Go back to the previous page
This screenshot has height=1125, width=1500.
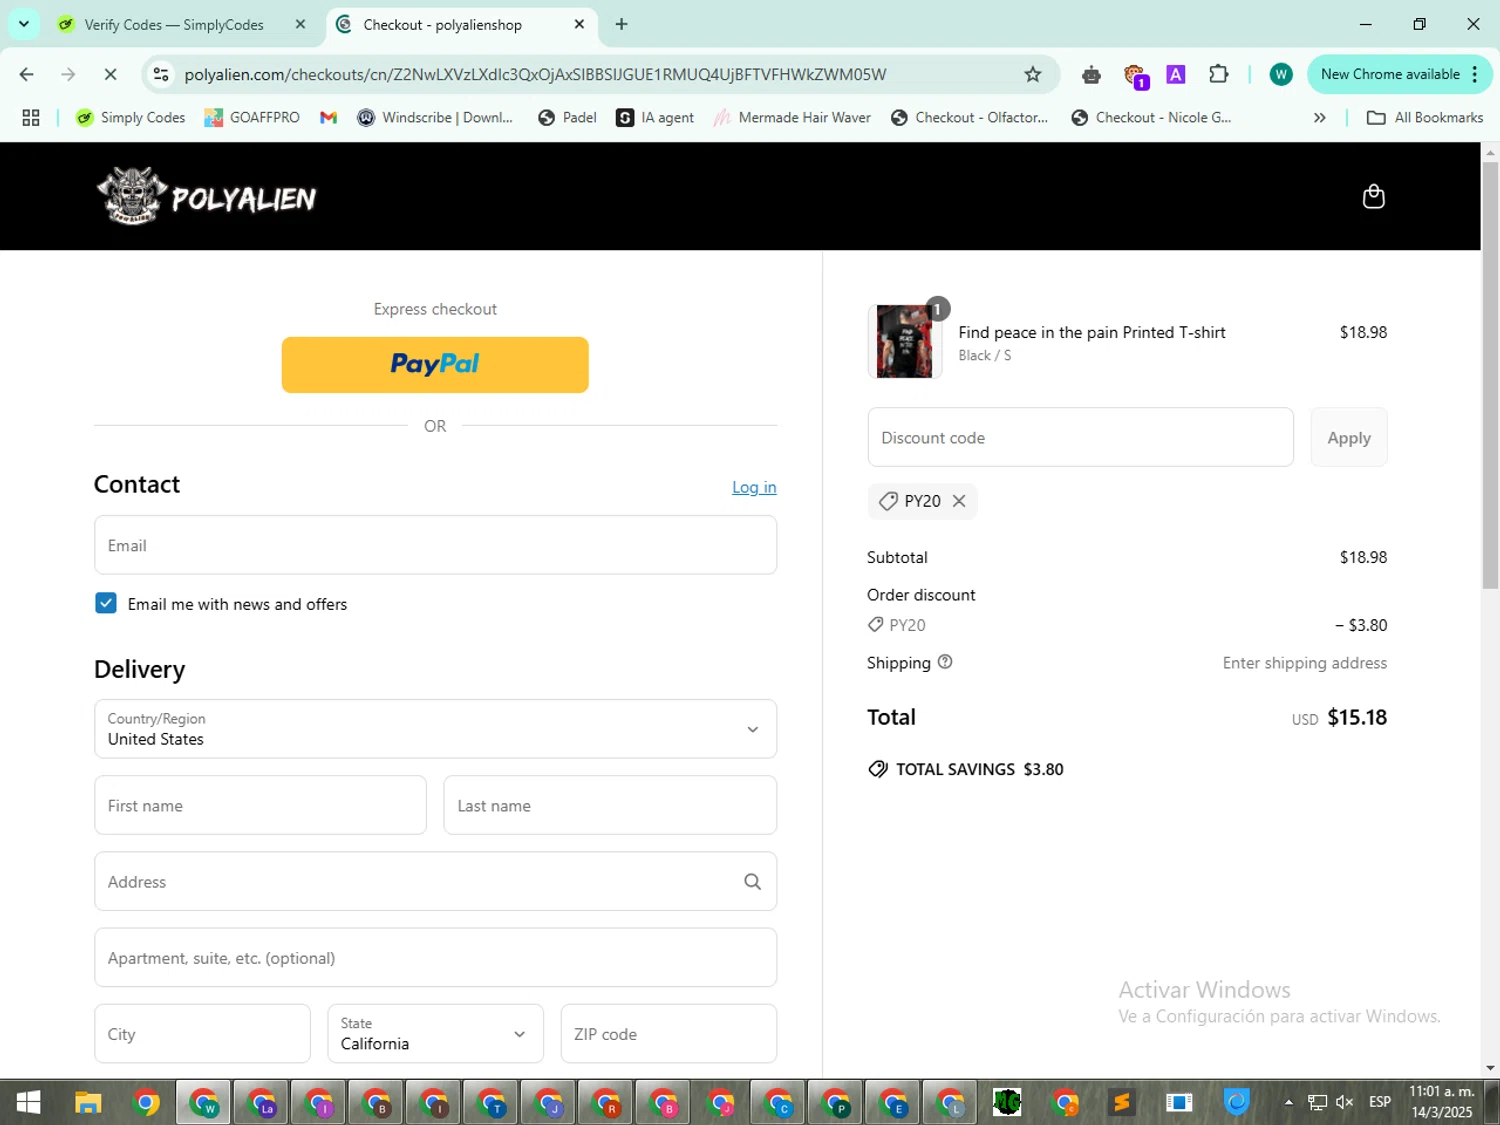27,74
